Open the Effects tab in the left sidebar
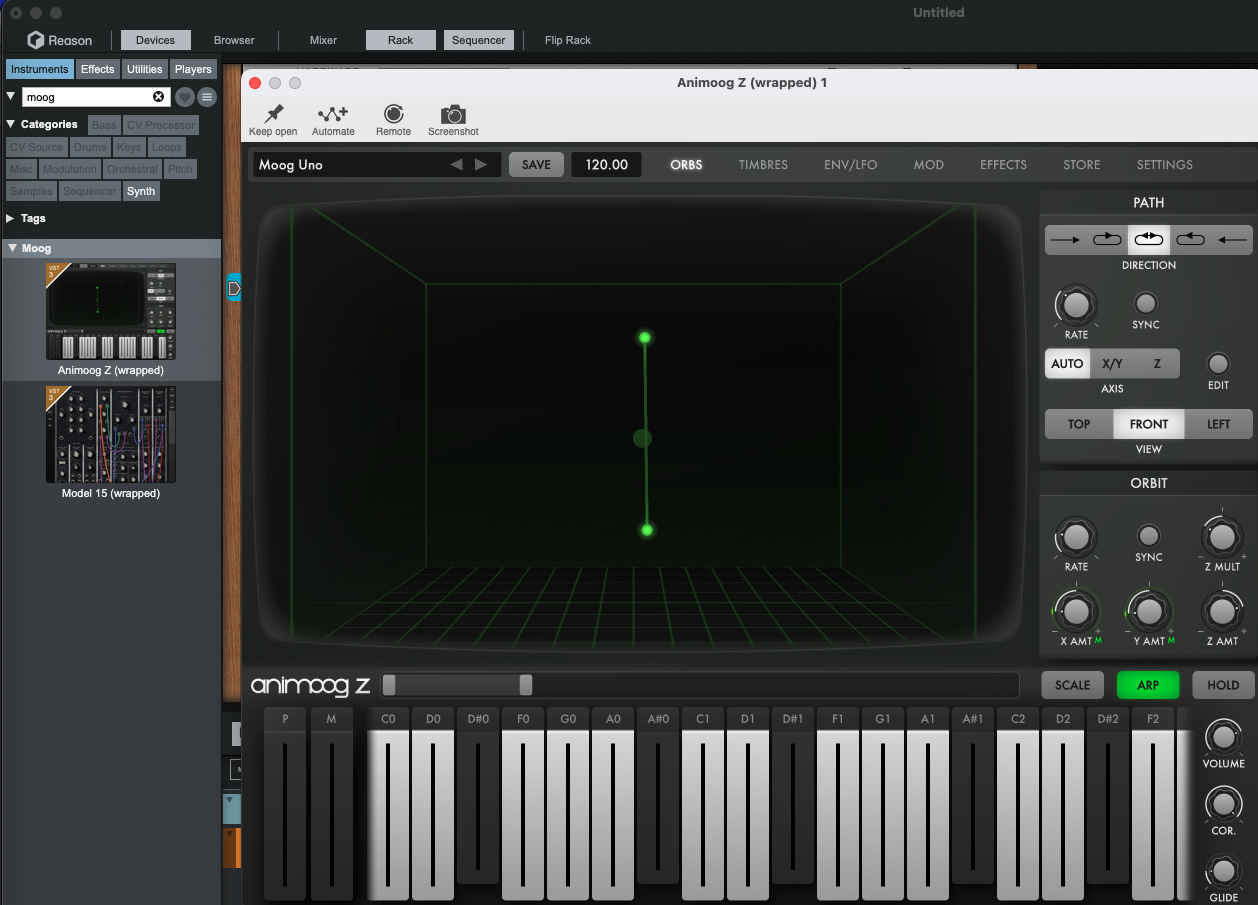This screenshot has height=905, width=1258. (97, 69)
